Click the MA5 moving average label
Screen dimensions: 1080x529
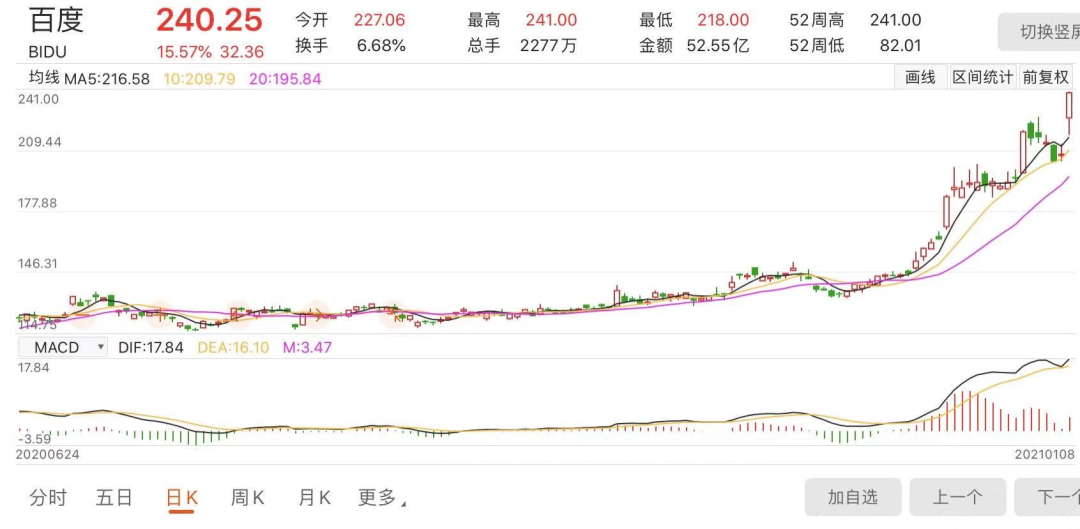[107, 79]
